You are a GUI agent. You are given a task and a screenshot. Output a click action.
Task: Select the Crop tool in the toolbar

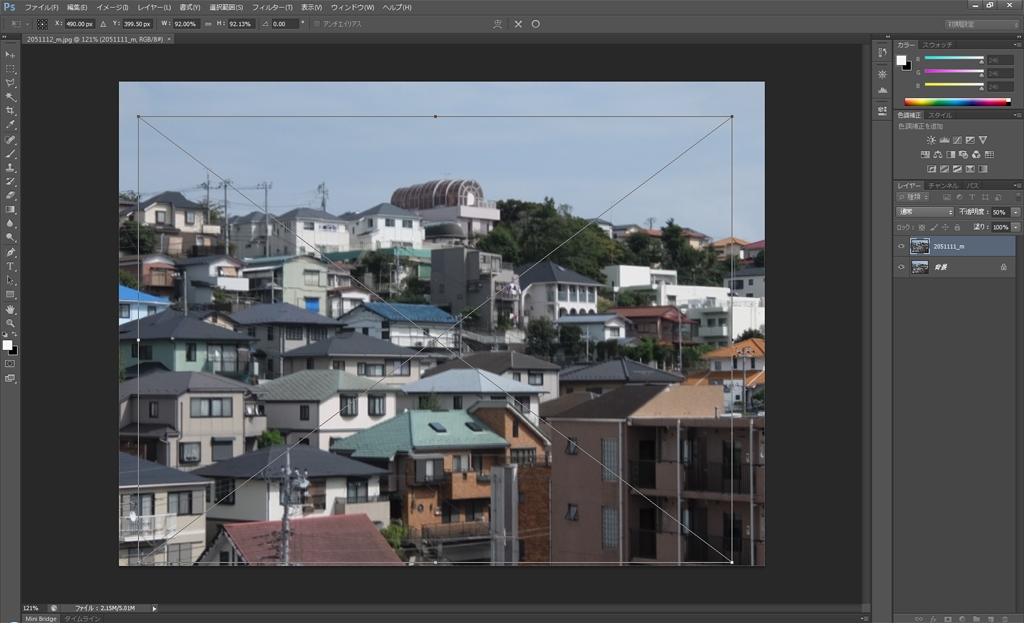(10, 111)
